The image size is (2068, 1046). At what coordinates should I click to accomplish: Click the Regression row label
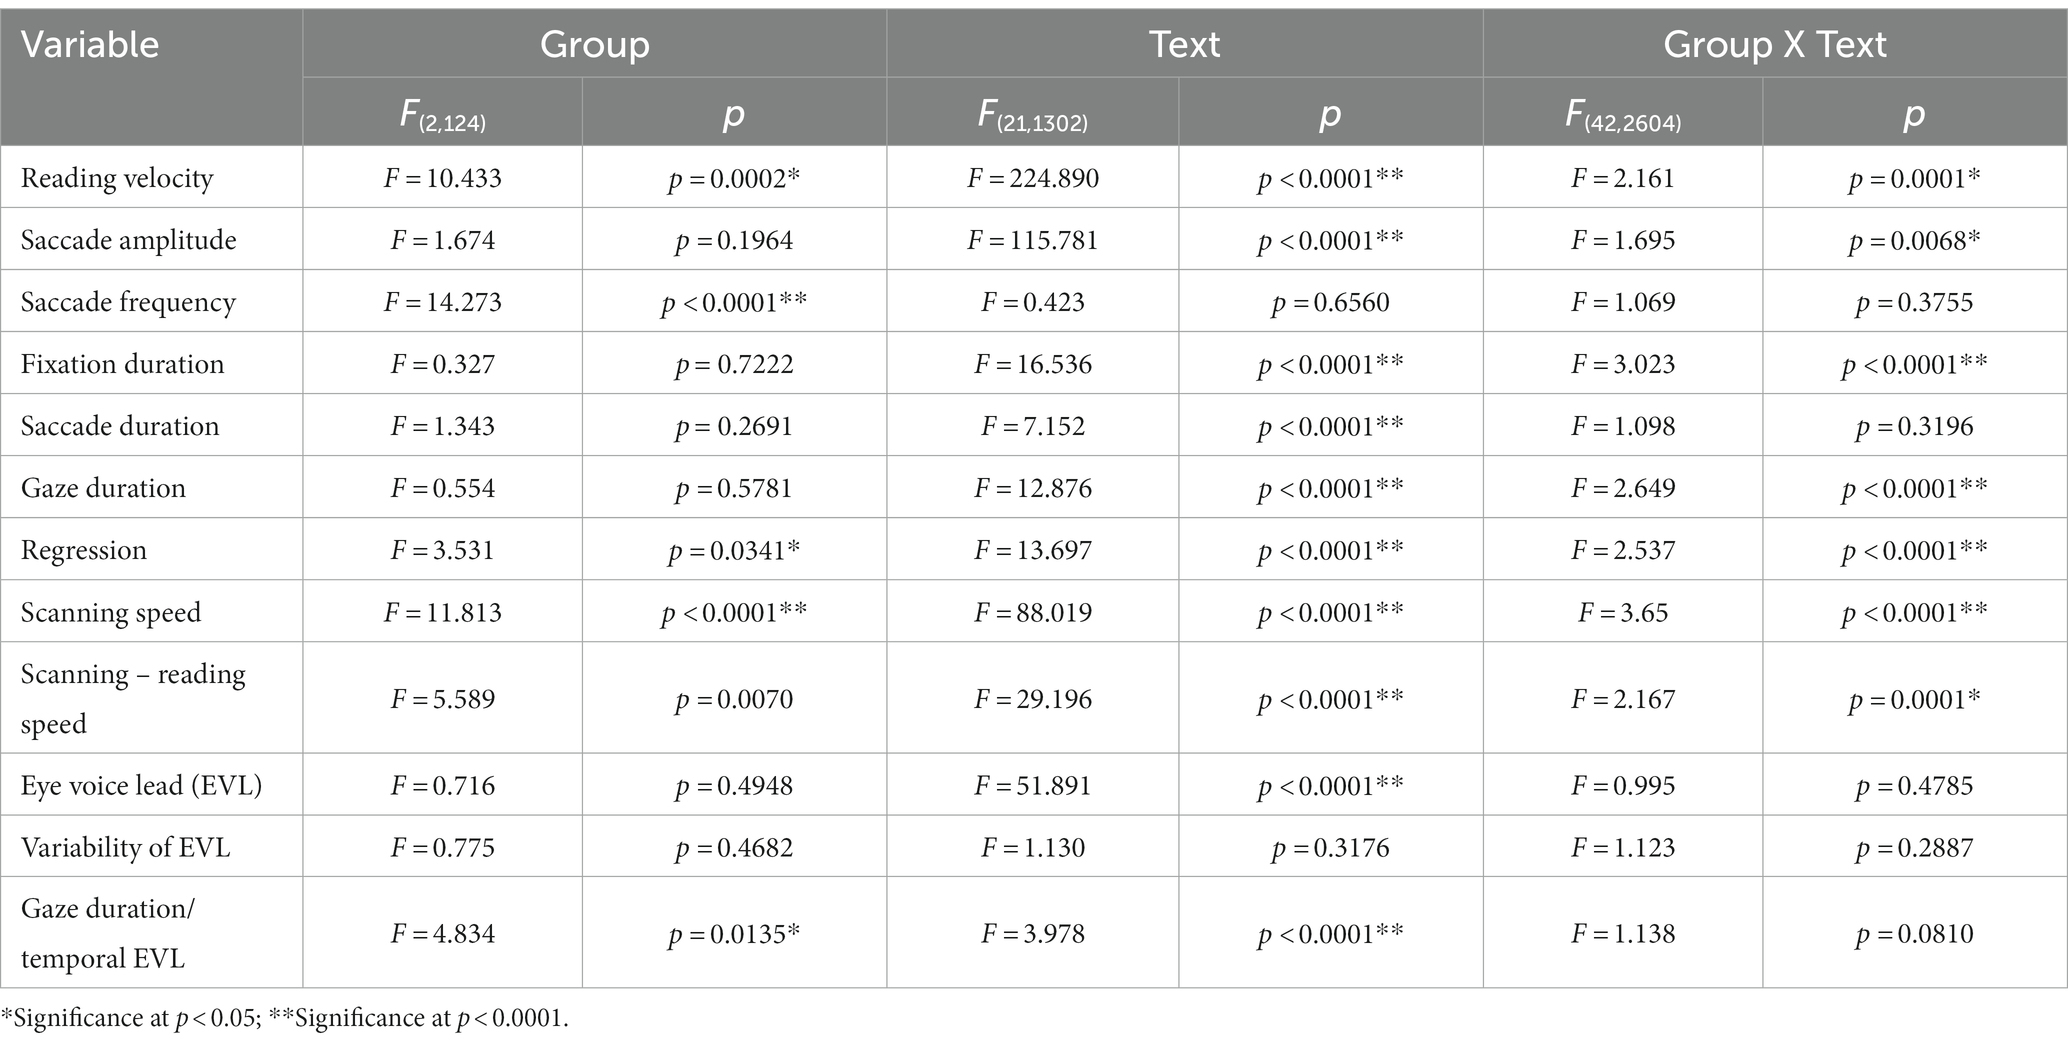[x=84, y=550]
